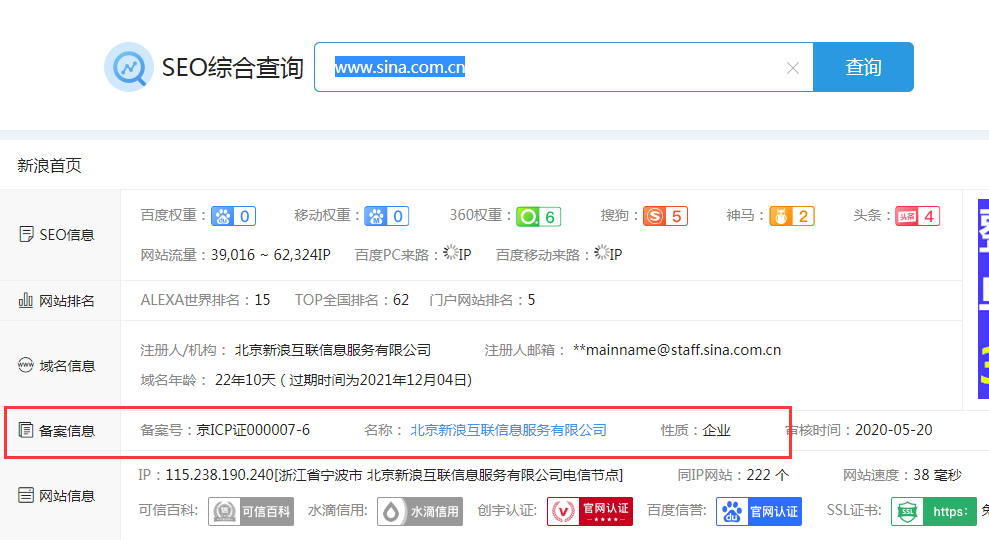Click the 备案信息 document icon
This screenshot has height=540, width=989.
click(26, 430)
